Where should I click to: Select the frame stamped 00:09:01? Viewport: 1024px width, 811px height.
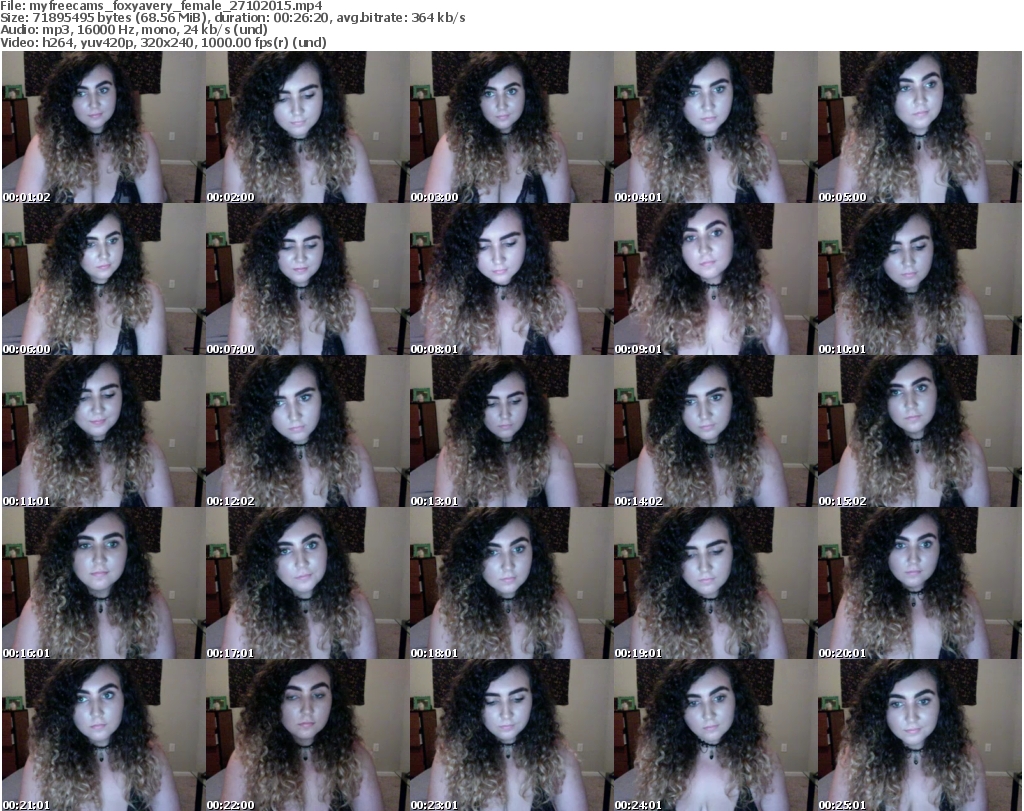point(715,279)
